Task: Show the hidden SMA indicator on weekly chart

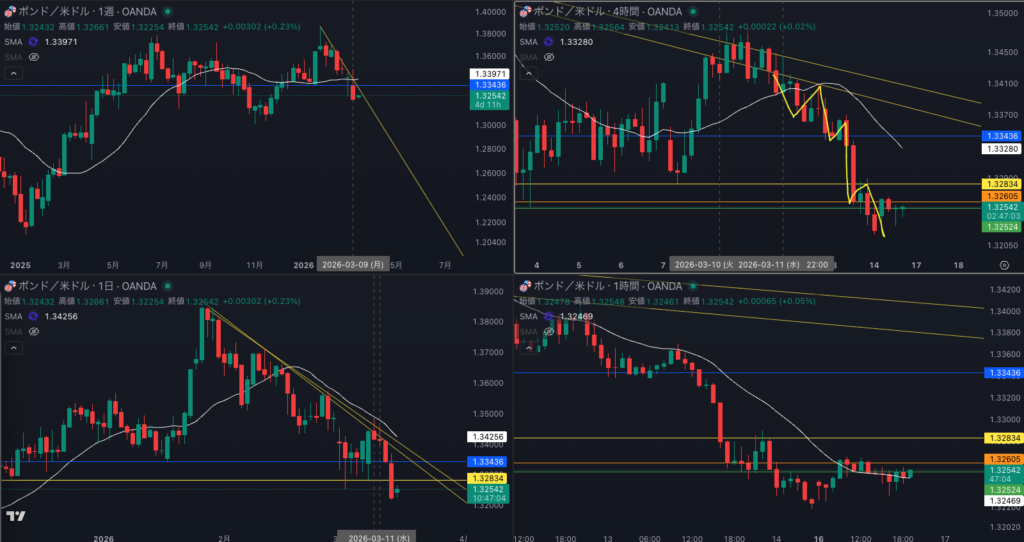Action: pyautogui.click(x=33, y=58)
